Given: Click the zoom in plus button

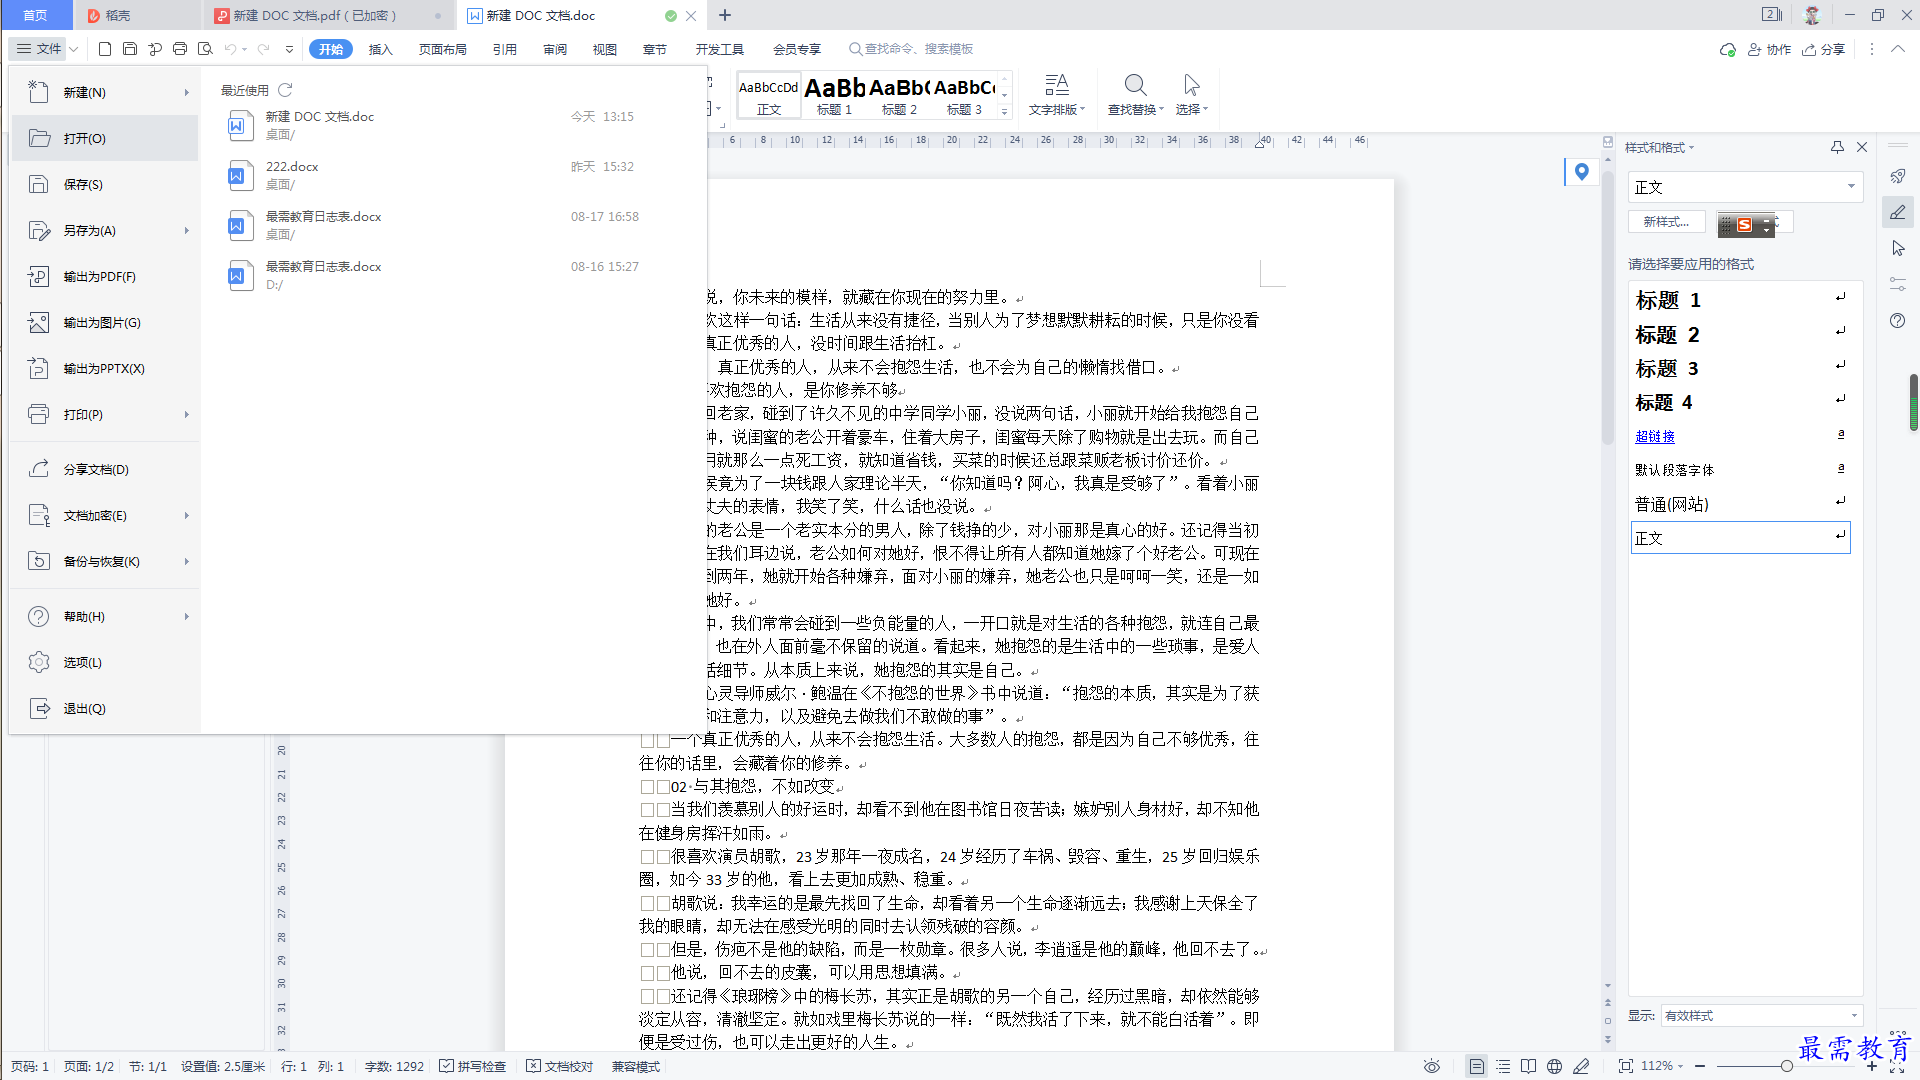Looking at the screenshot, I should point(1872,1066).
